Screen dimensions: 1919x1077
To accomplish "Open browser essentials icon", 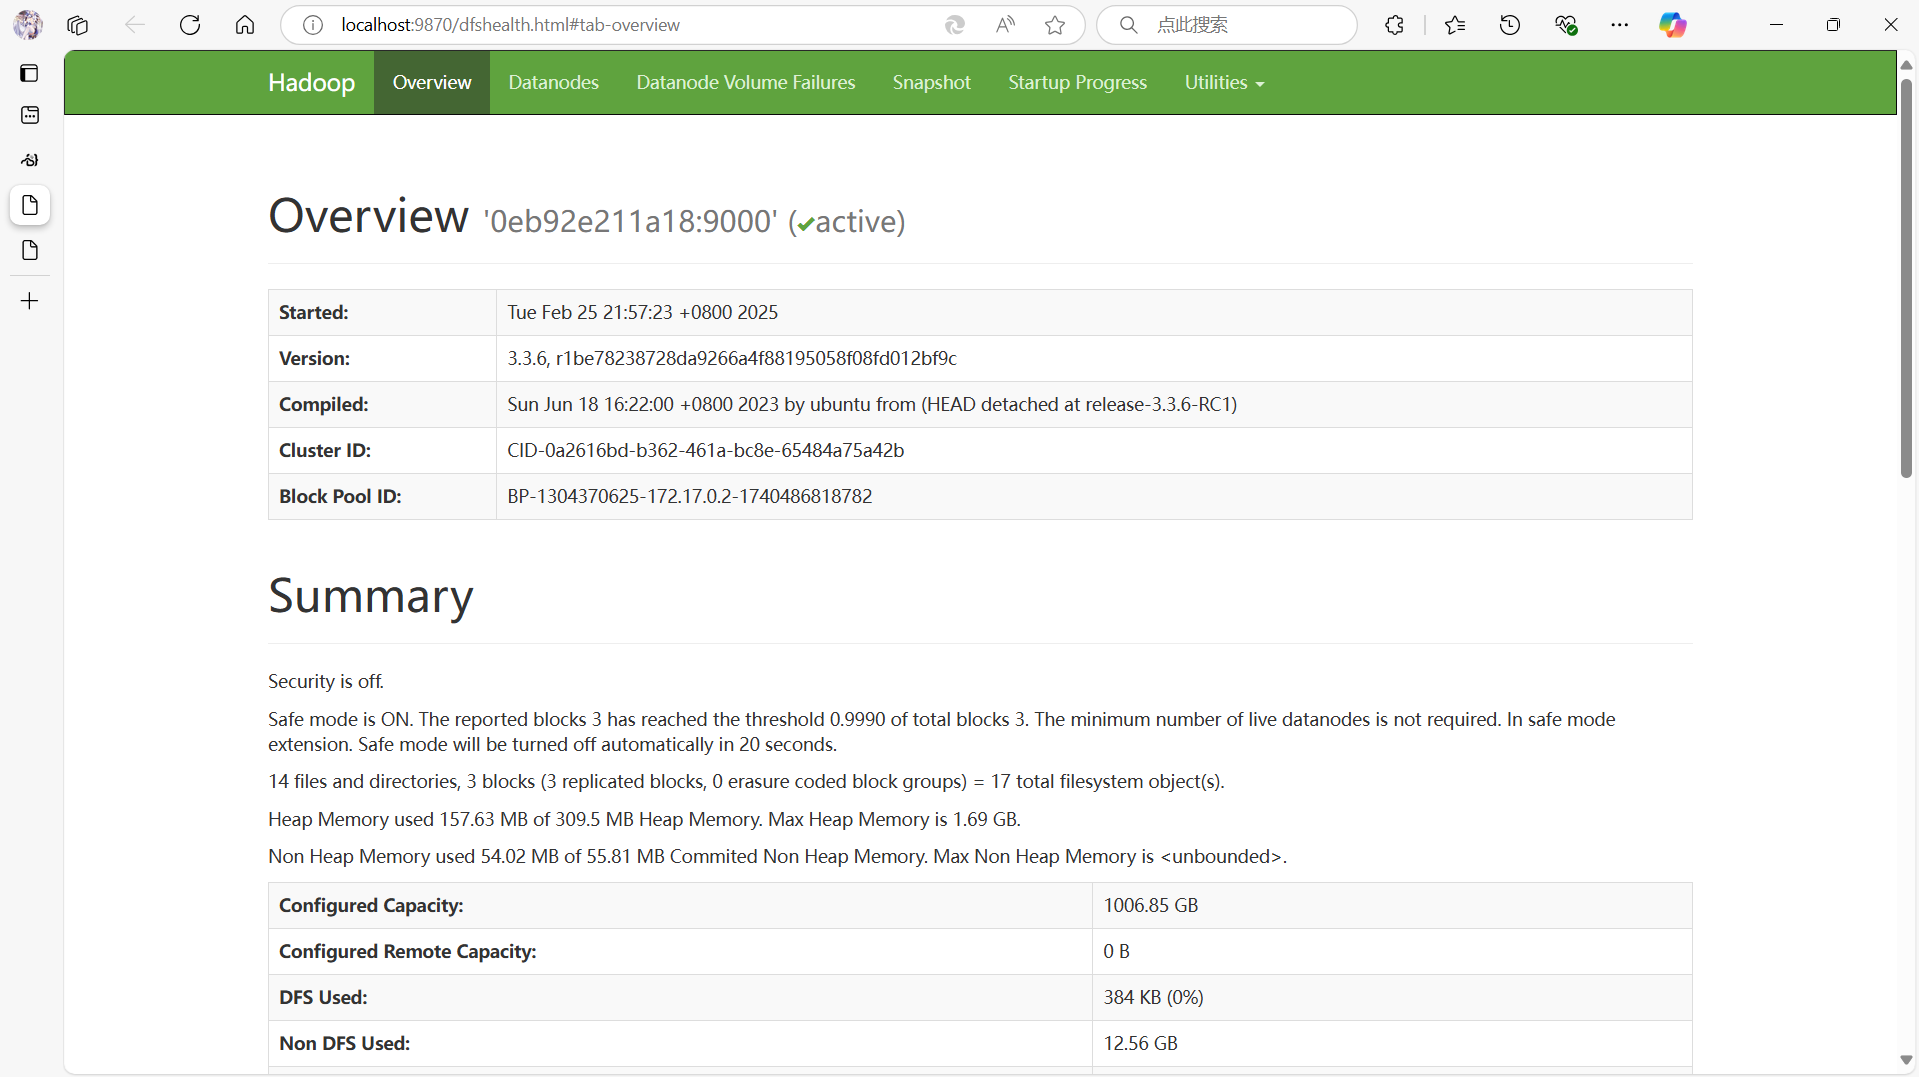I will point(1566,25).
